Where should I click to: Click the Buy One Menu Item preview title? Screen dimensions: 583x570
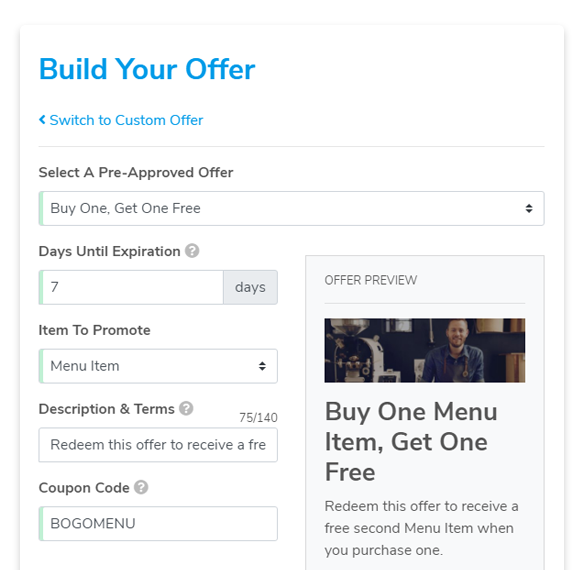point(411,442)
